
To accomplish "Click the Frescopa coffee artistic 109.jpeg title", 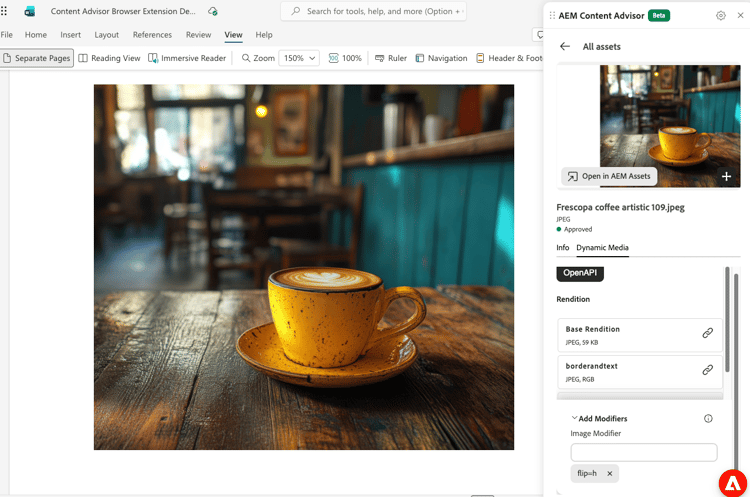I will (620, 207).
